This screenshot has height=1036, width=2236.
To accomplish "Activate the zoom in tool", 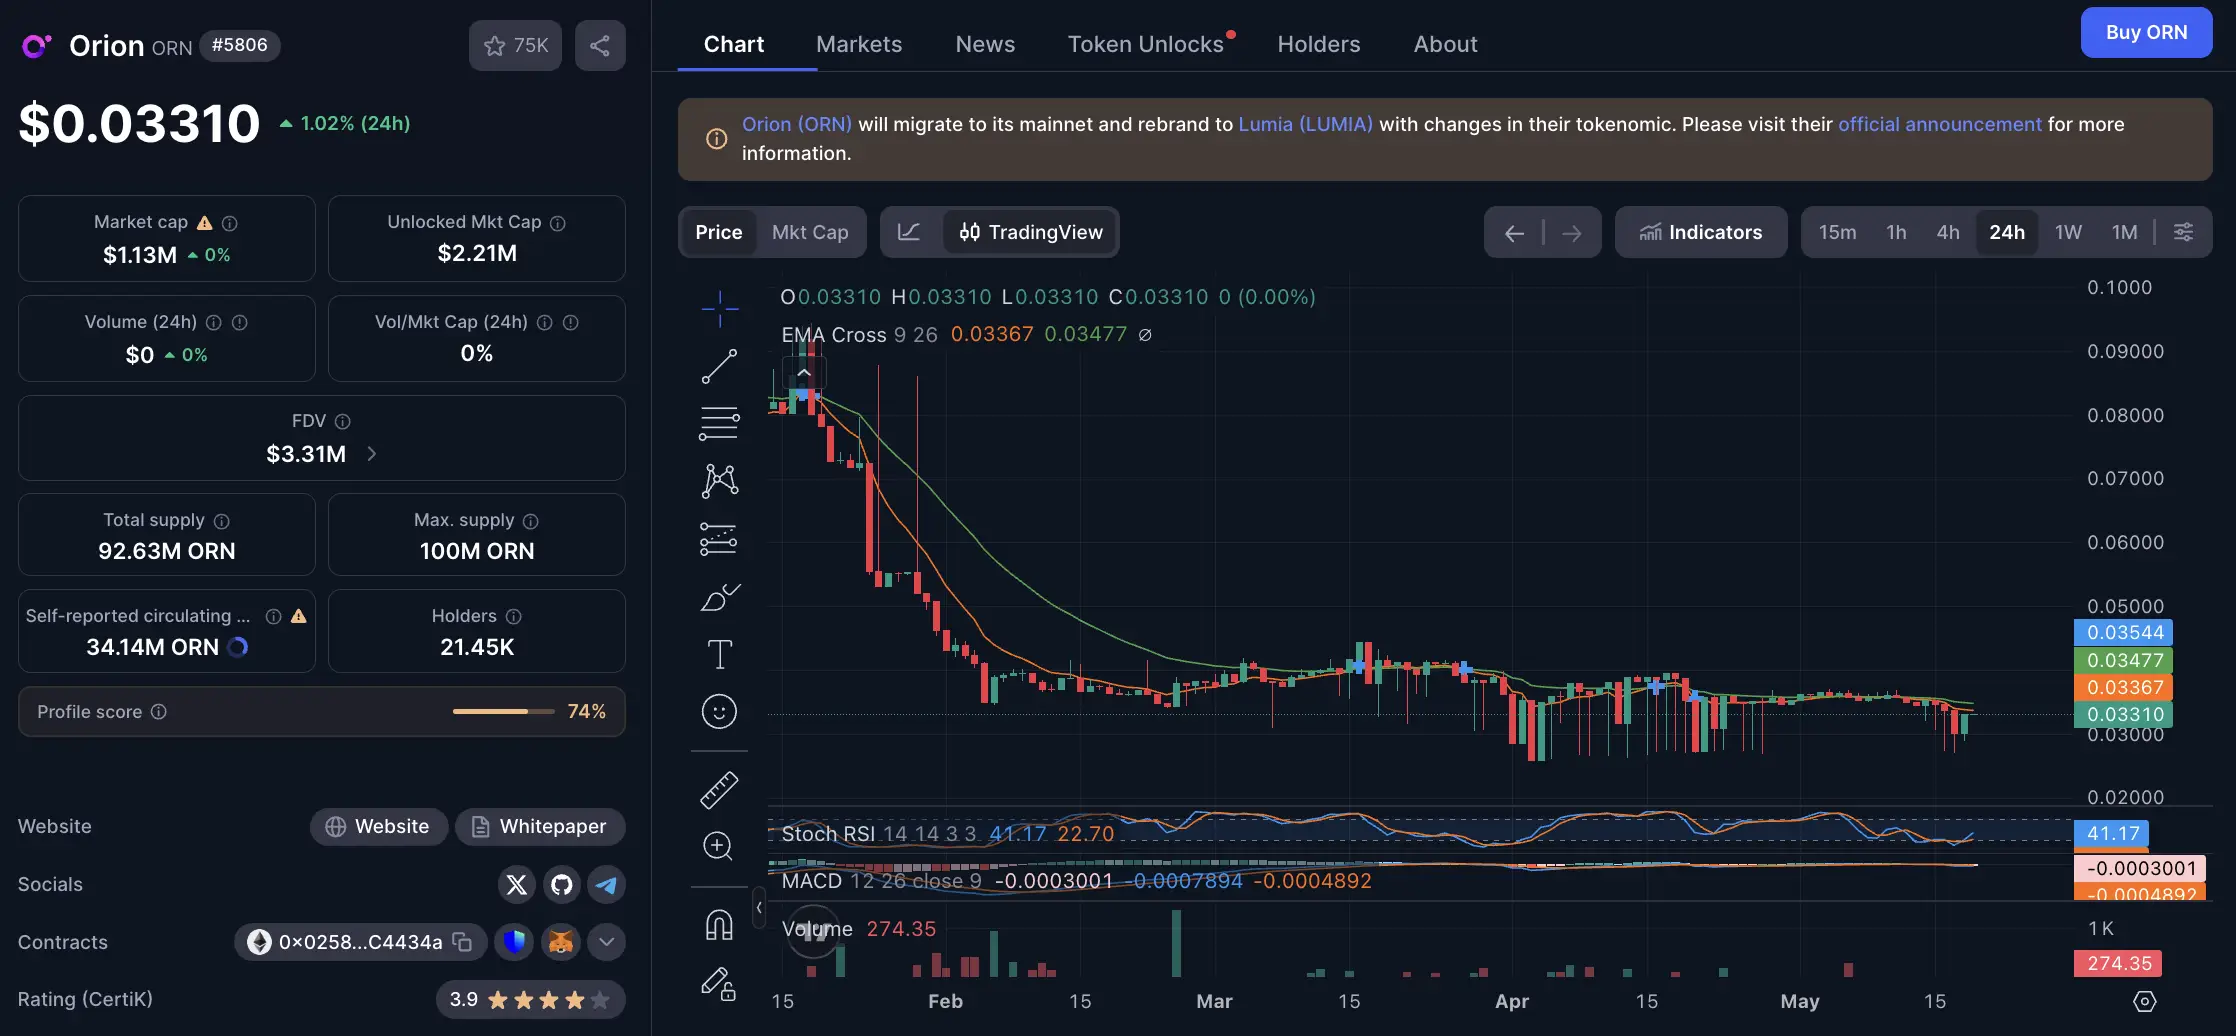I will tap(719, 846).
